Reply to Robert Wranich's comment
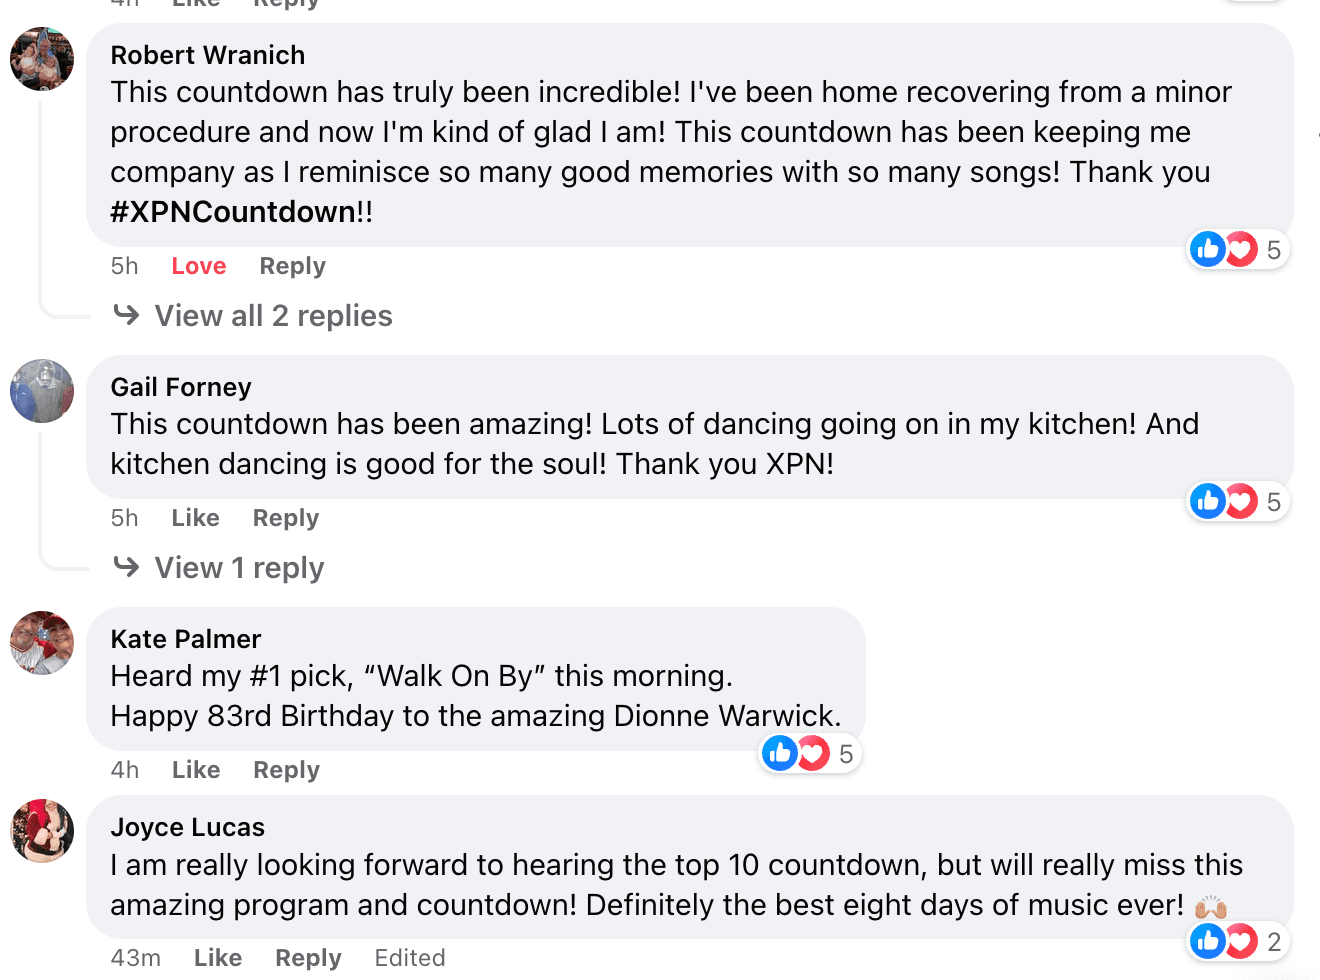This screenshot has height=980, width=1320. [292, 266]
